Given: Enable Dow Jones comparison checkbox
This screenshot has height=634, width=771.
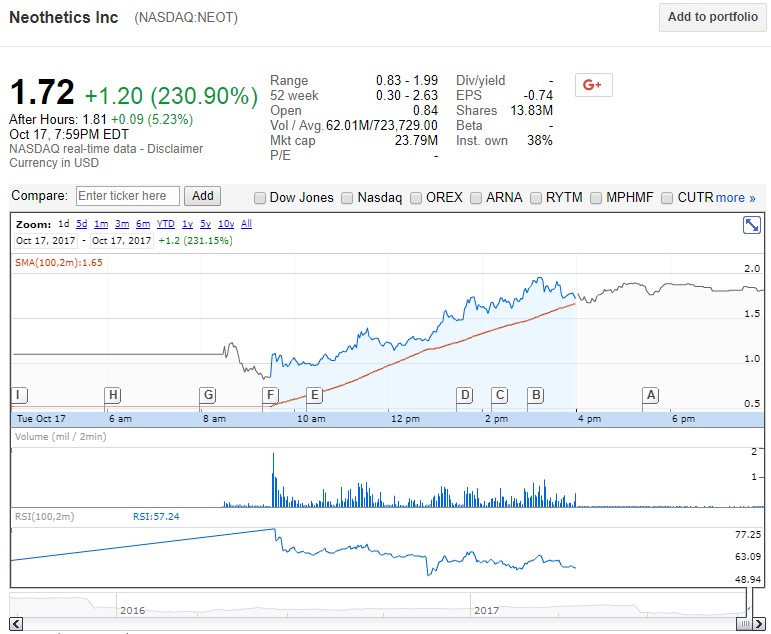Looking at the screenshot, I should (x=260, y=198).
